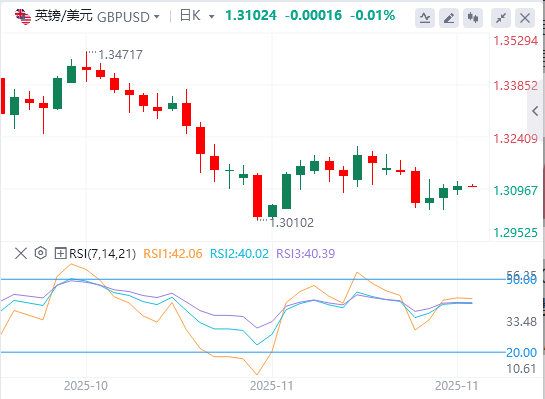This screenshot has height=399, width=545.
Task: Open RSI settings hexagon icon
Action: click(41, 253)
